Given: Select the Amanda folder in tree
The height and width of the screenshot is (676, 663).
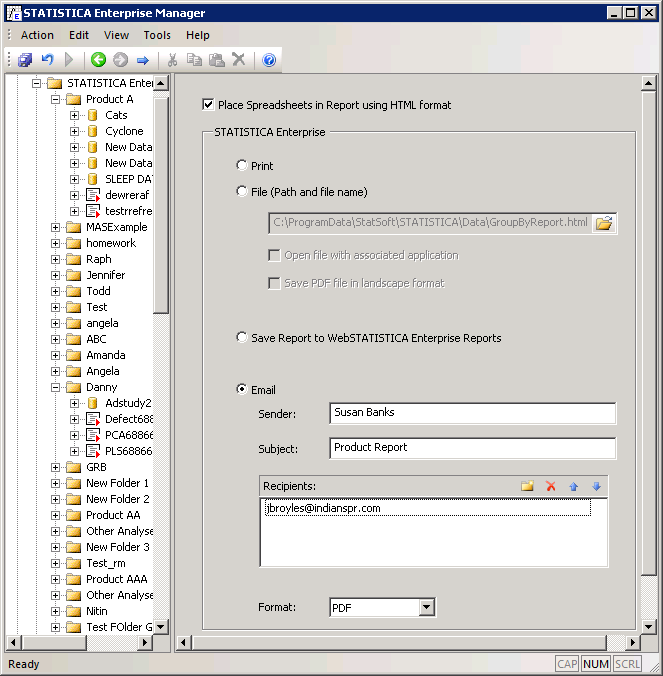Looking at the screenshot, I should tap(106, 355).
